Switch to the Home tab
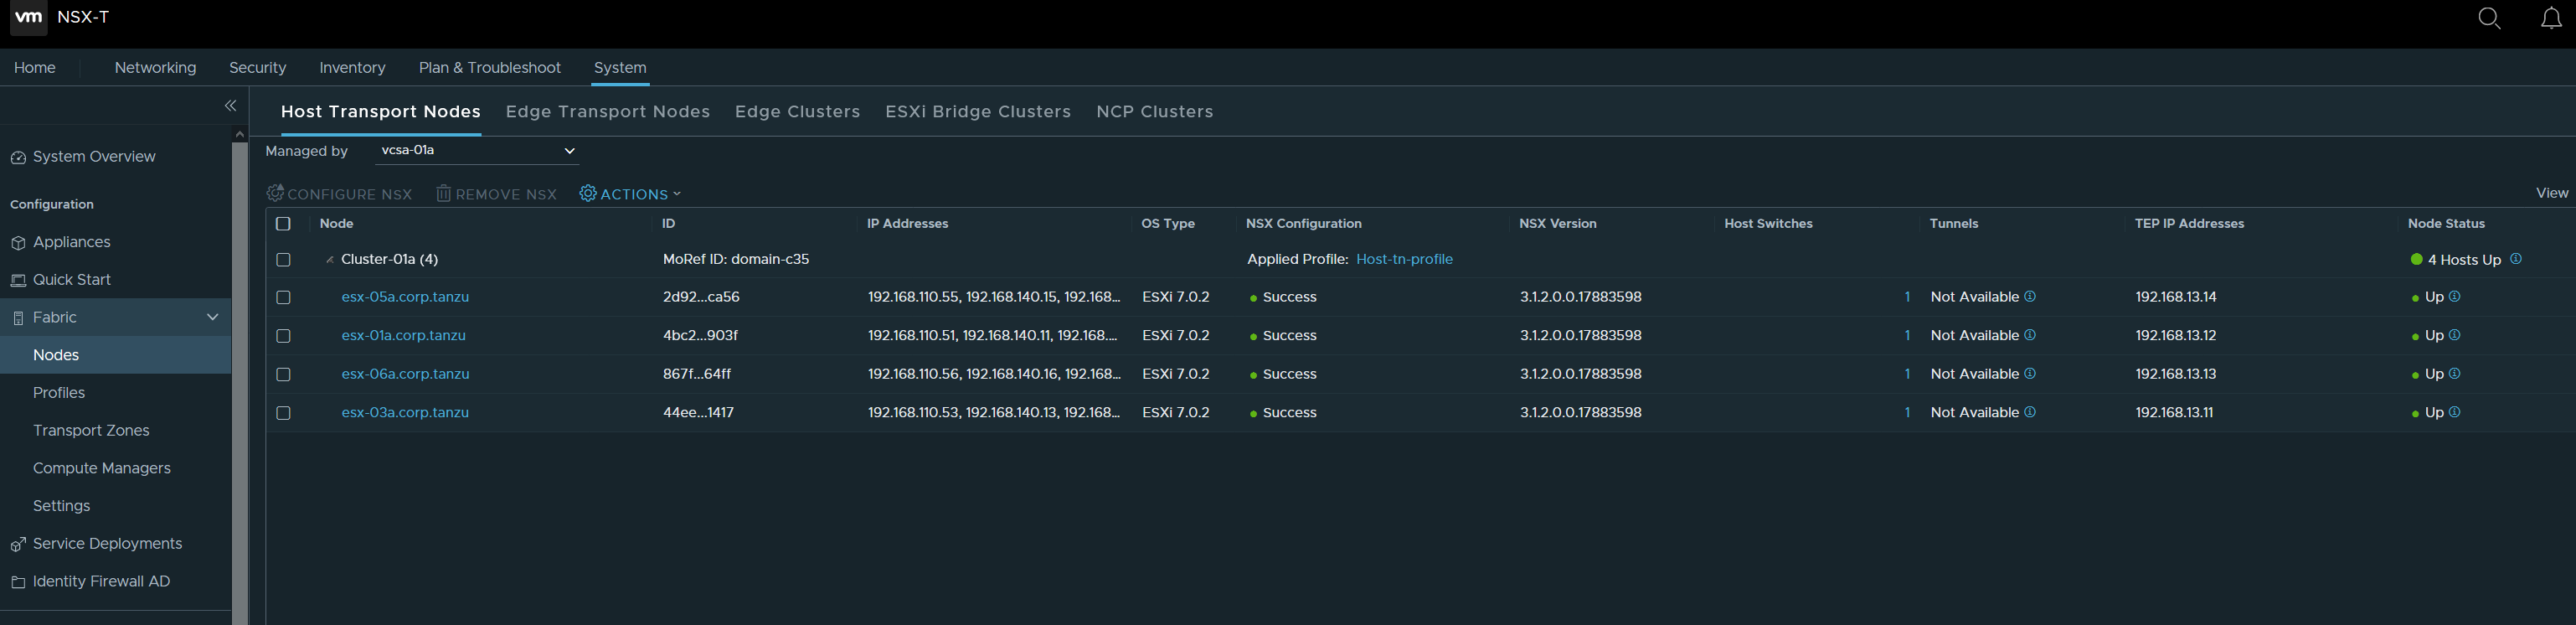This screenshot has height=625, width=2576. click(35, 68)
